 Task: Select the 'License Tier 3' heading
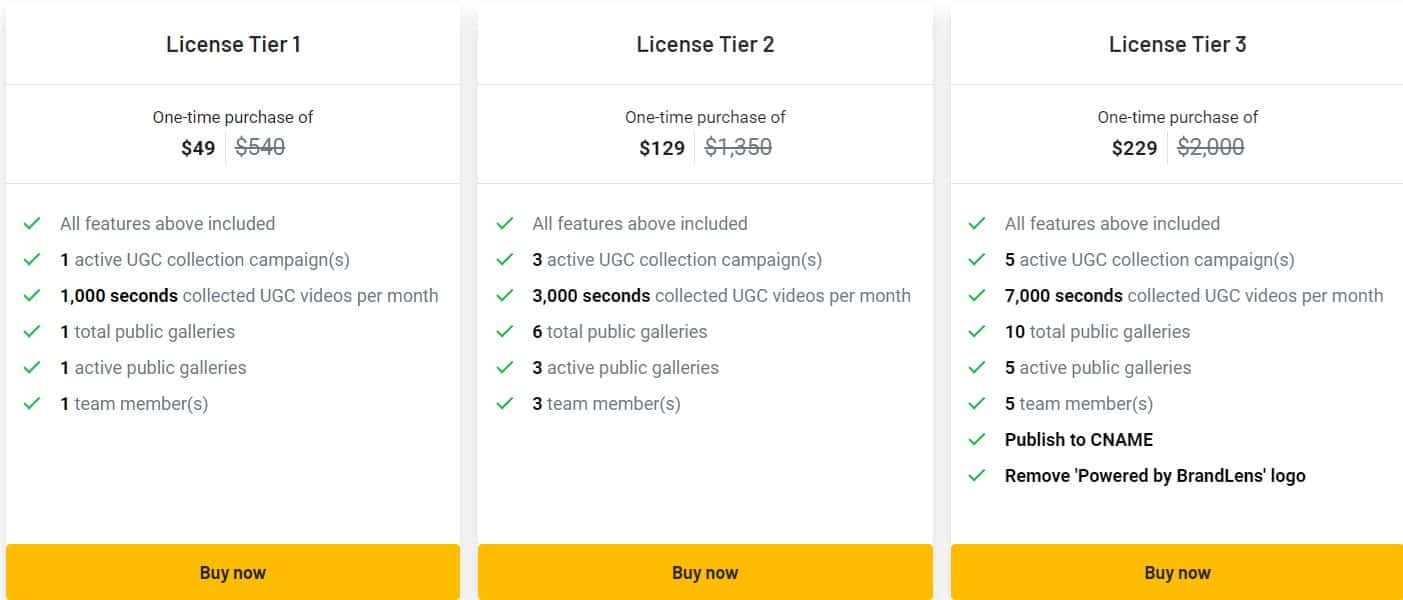tap(1177, 44)
